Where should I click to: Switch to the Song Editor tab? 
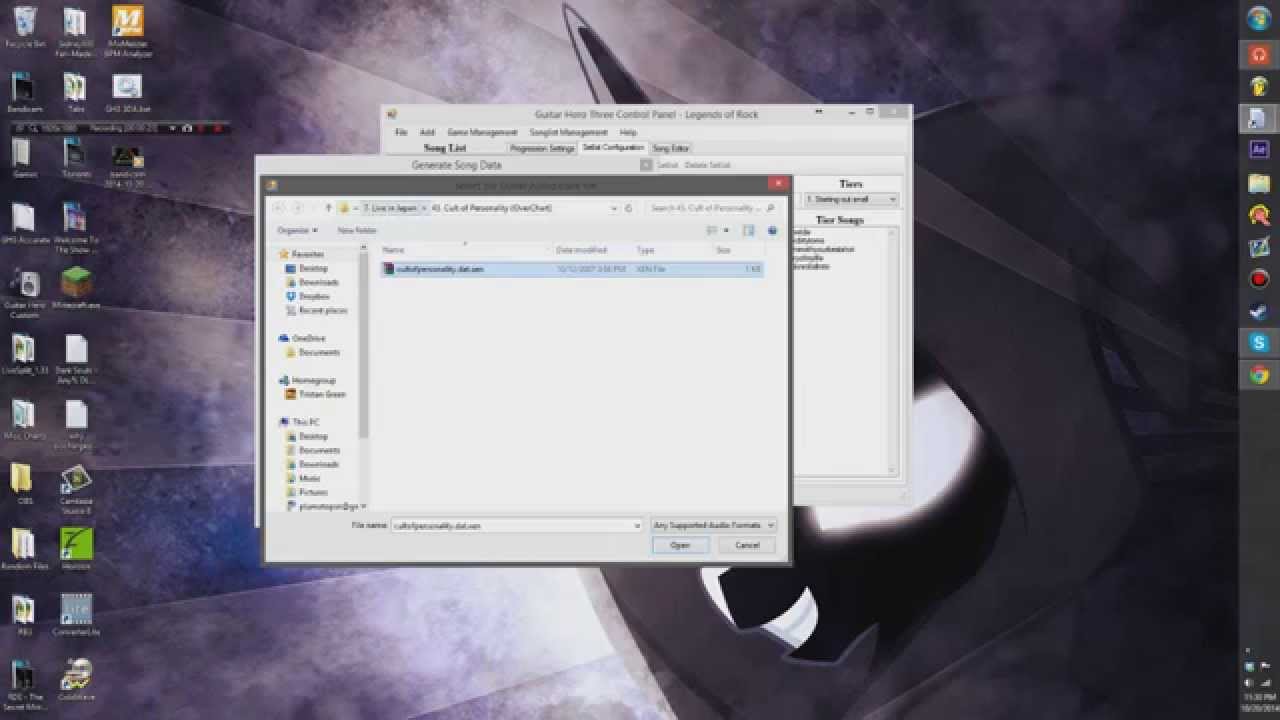671,148
